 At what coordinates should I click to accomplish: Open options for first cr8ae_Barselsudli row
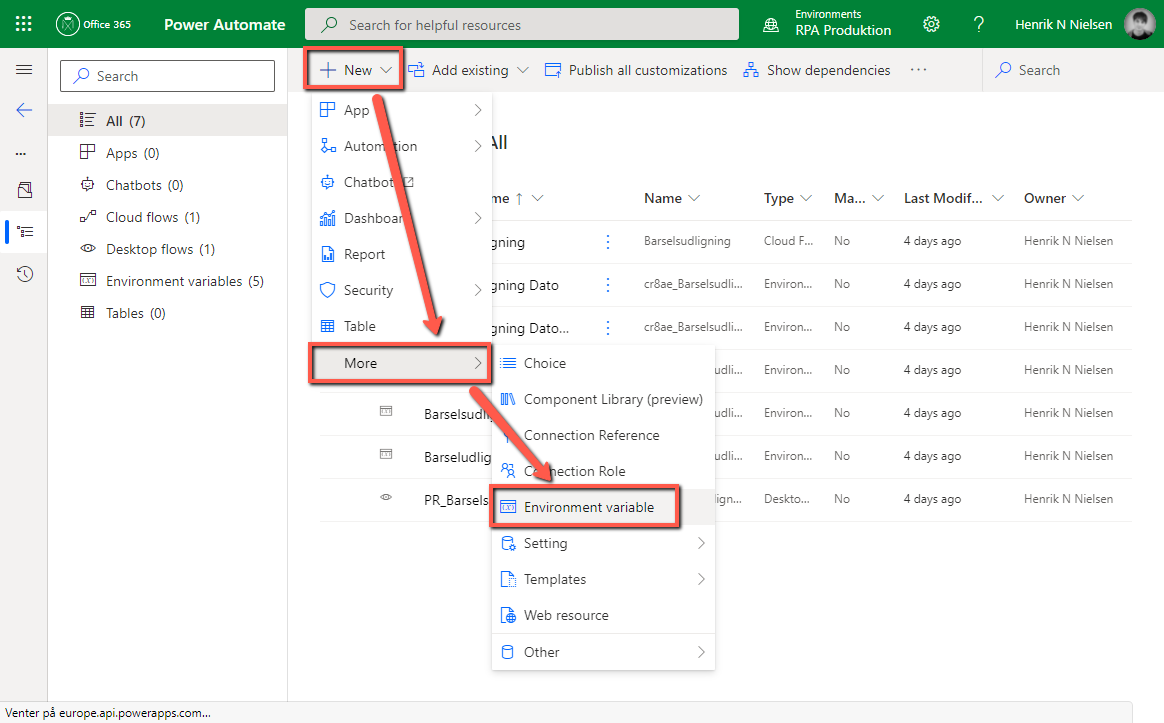tap(608, 285)
